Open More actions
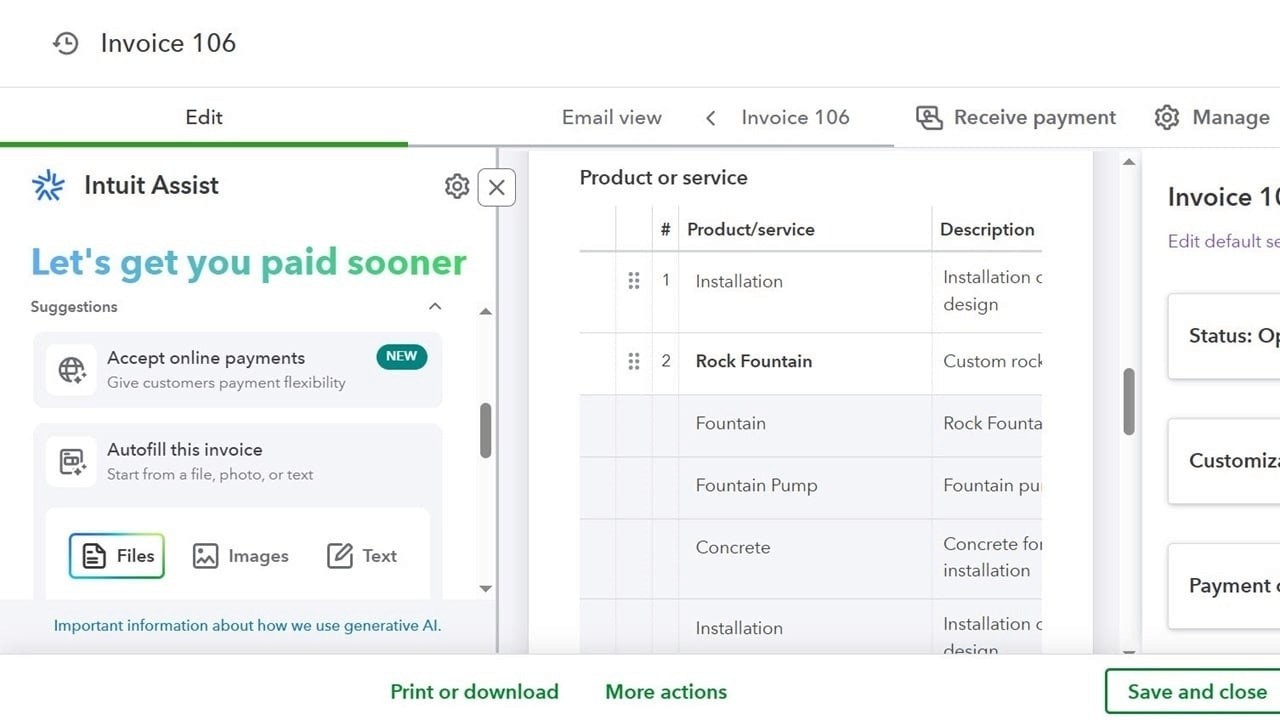This screenshot has width=1280, height=720. tap(666, 691)
